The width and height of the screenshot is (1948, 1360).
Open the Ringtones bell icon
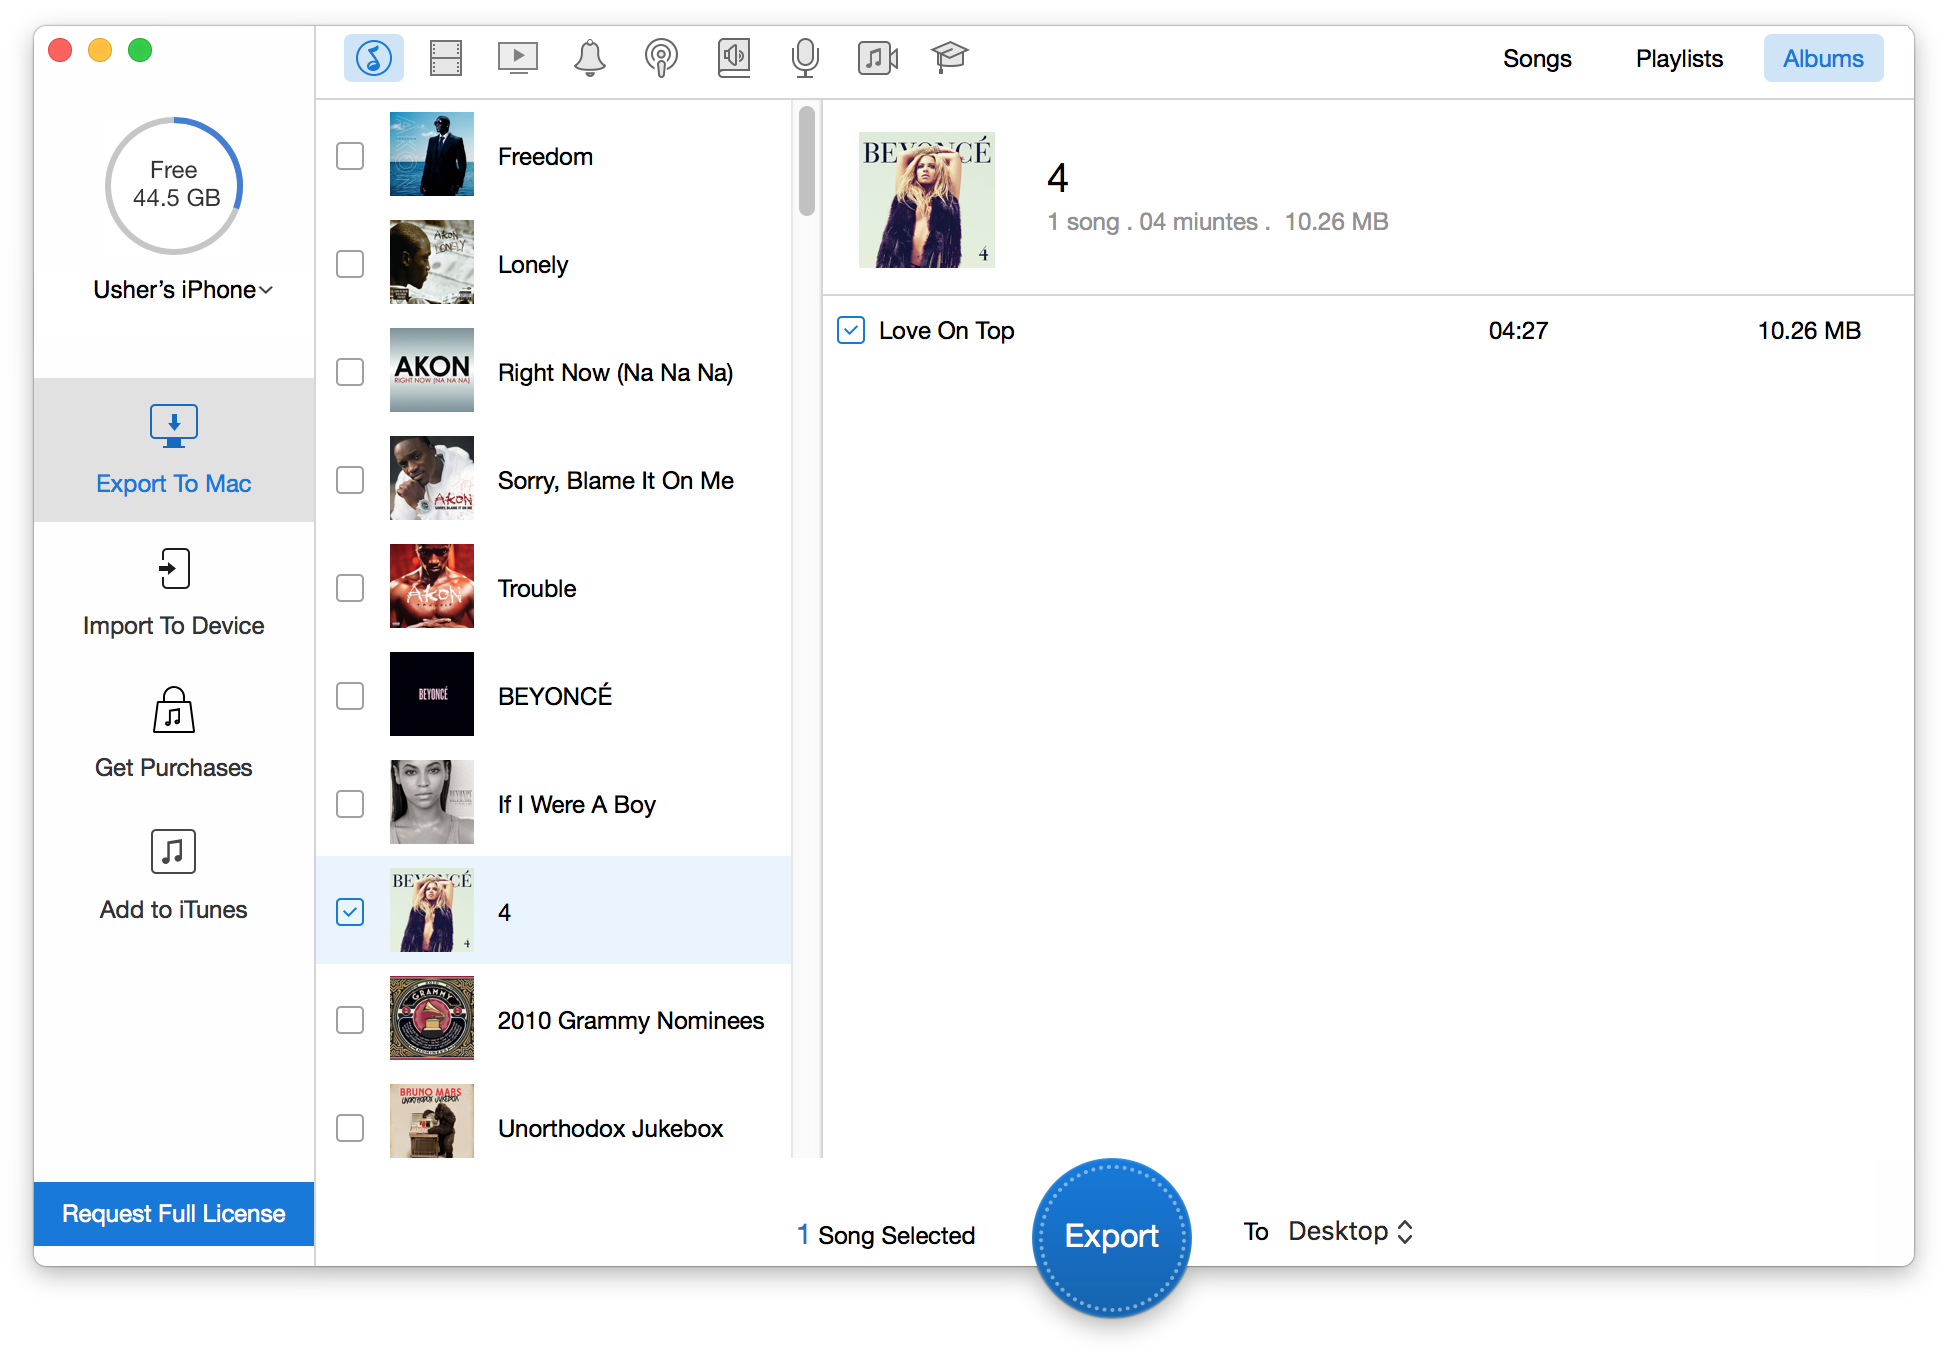click(590, 58)
